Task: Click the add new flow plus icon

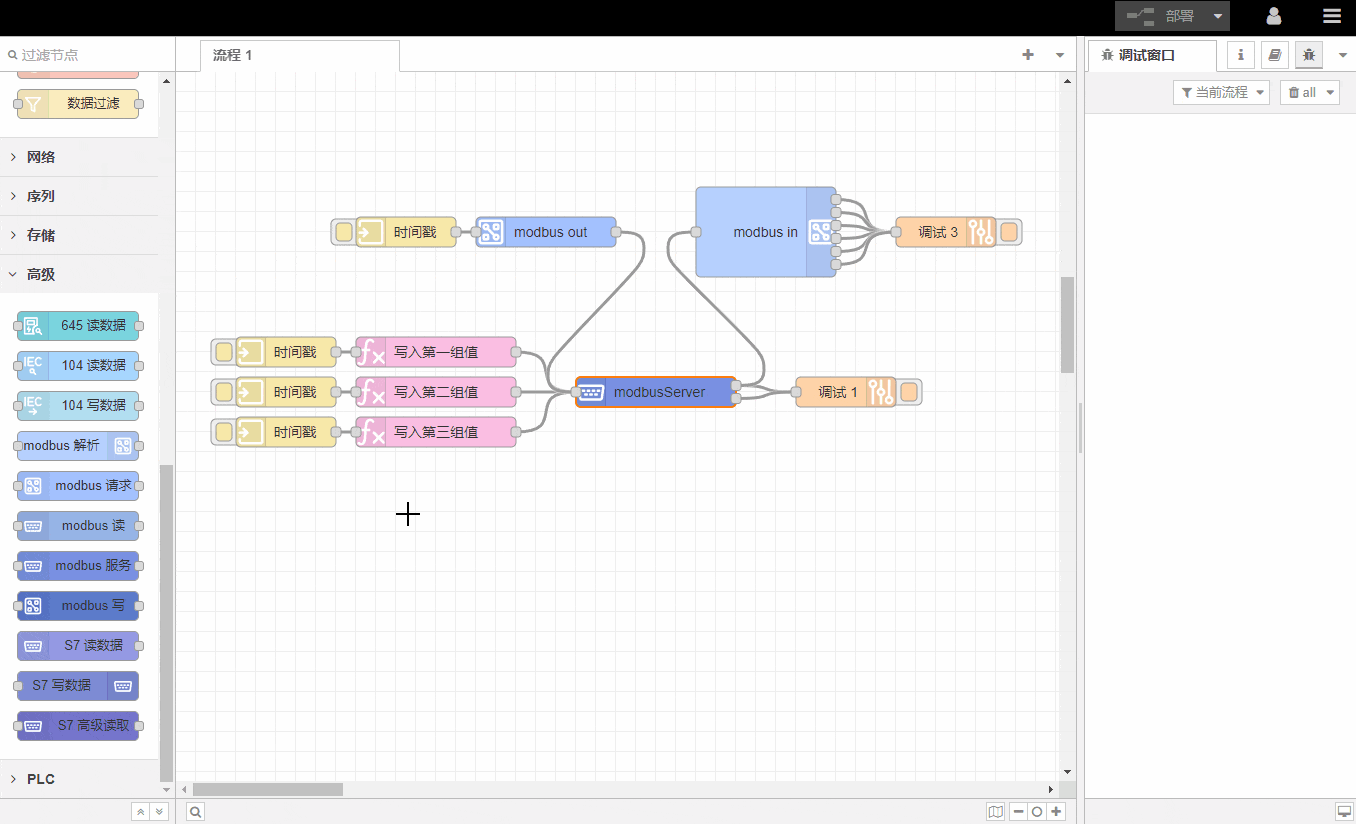Action: point(1027,55)
